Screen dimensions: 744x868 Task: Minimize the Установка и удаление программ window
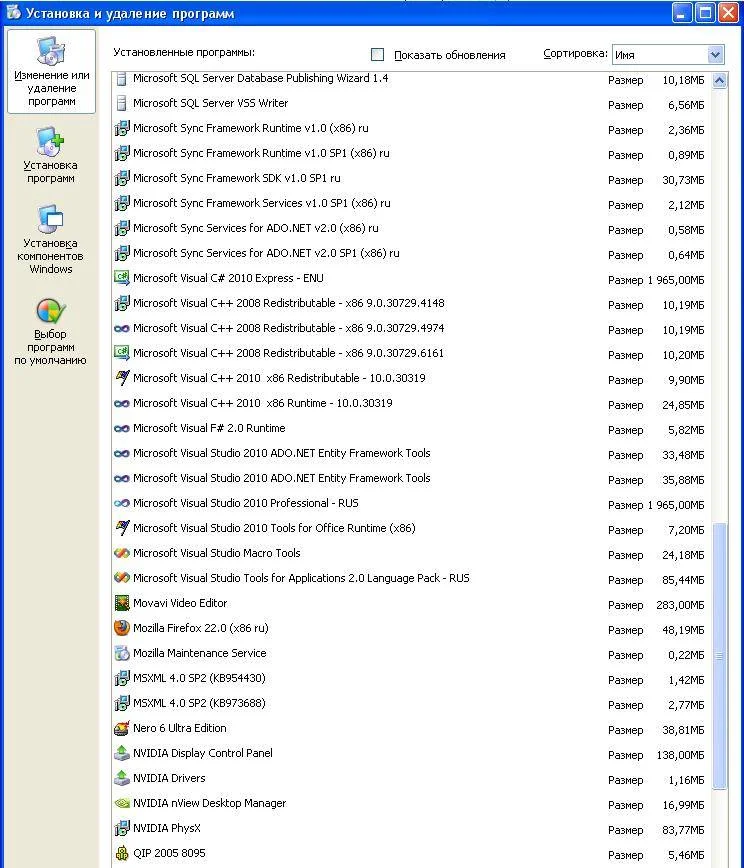pos(682,13)
